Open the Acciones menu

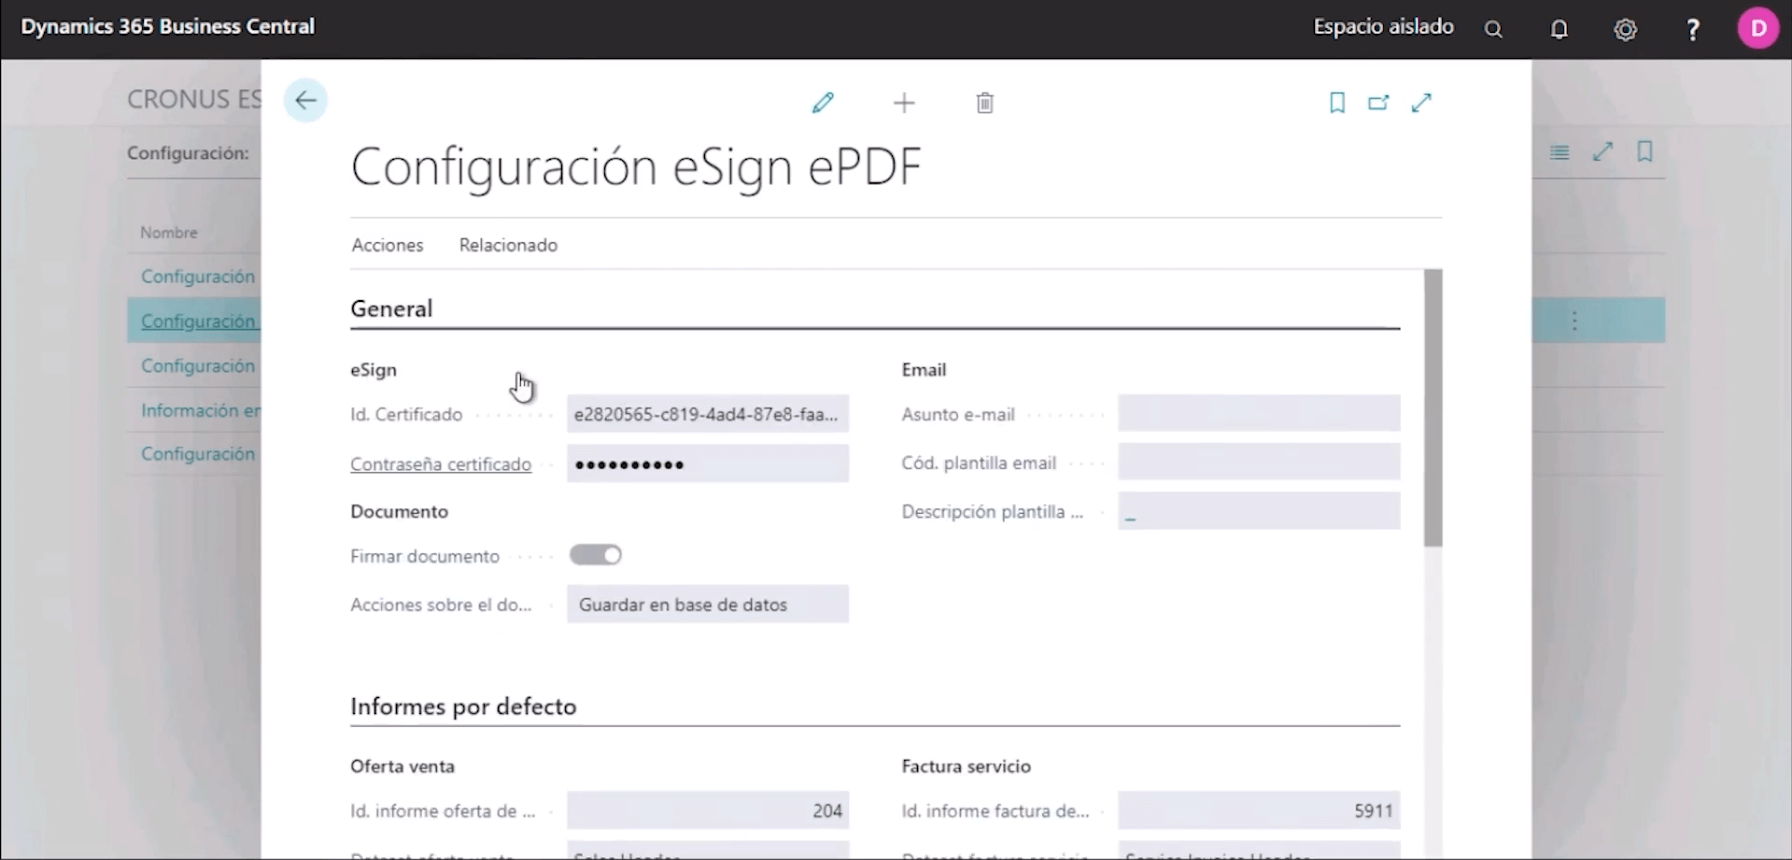(x=387, y=245)
